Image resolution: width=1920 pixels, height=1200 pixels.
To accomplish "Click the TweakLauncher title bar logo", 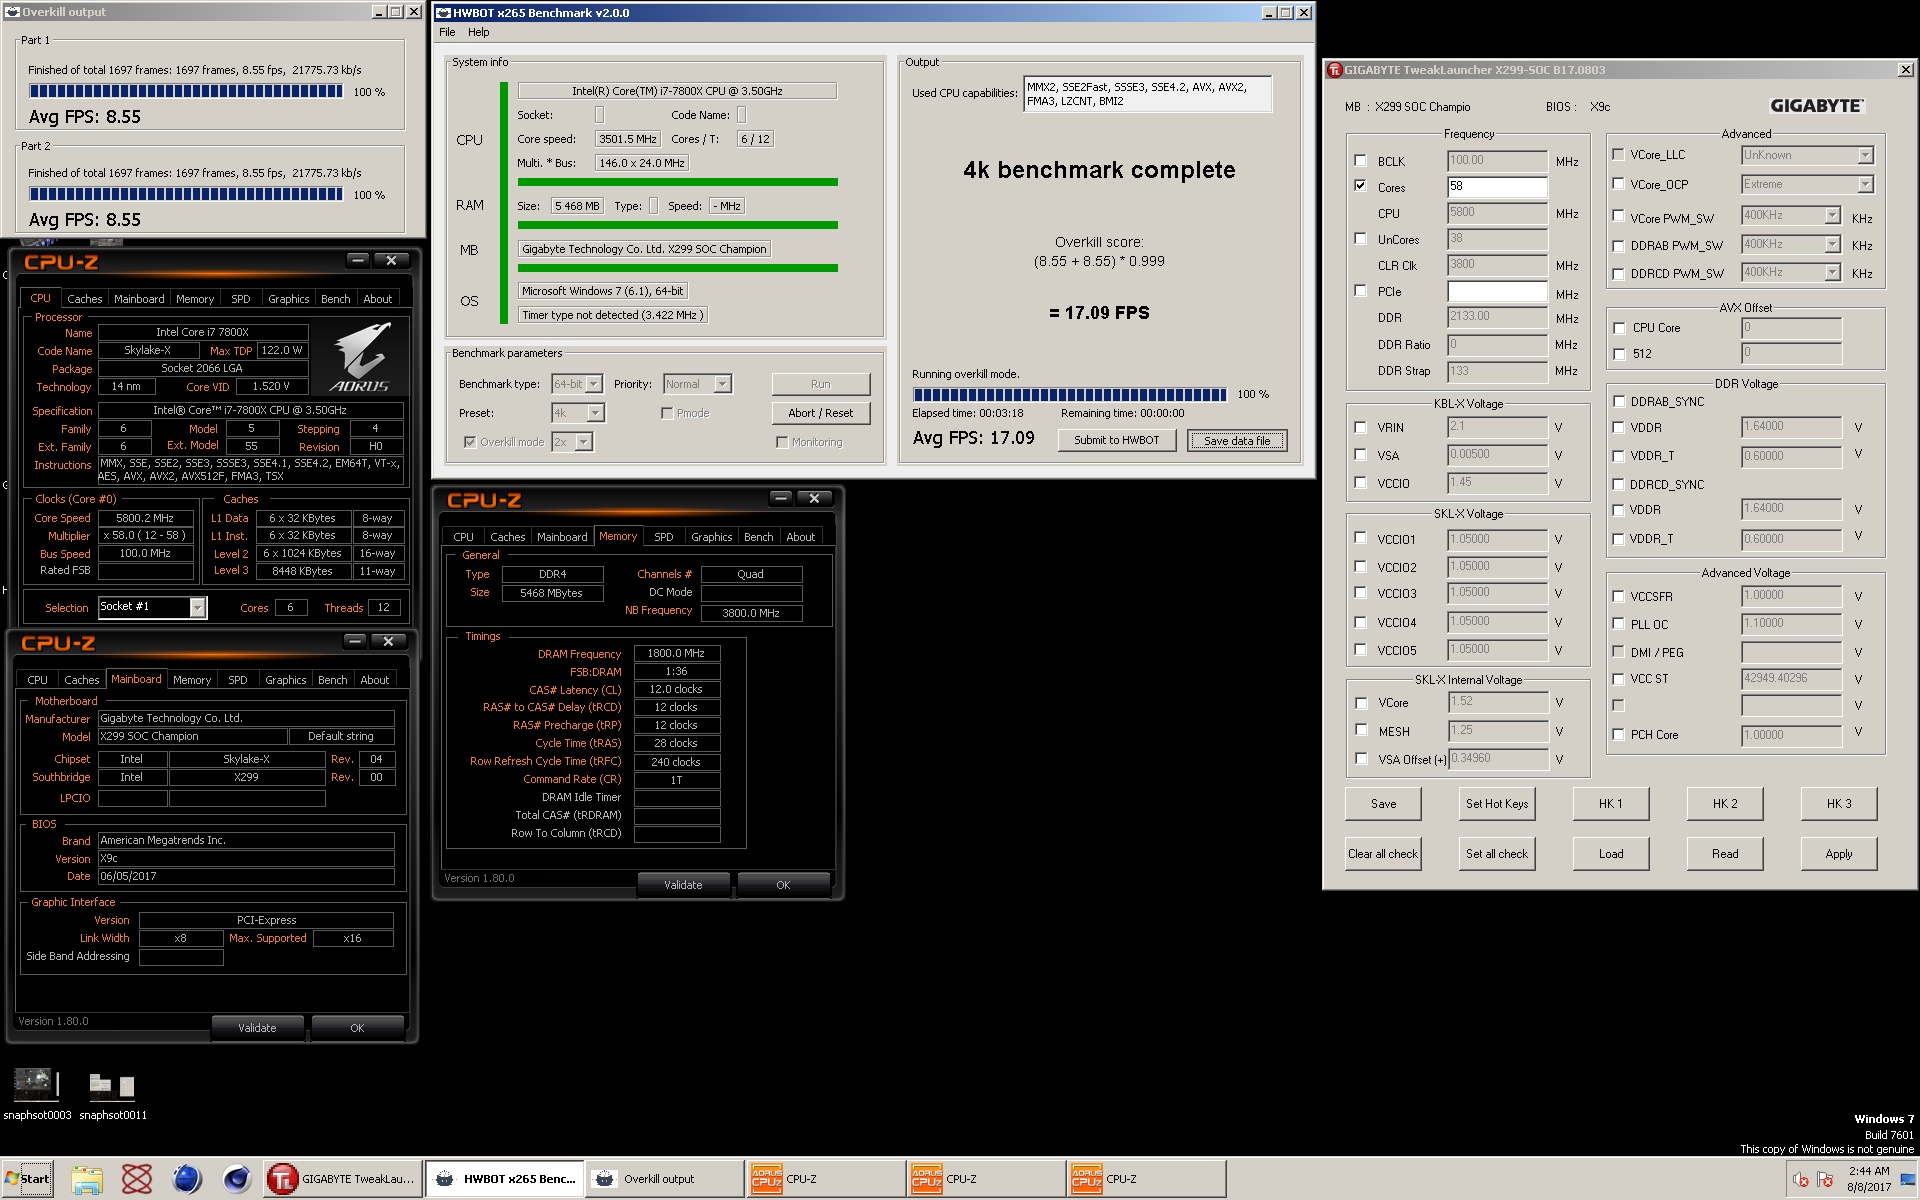I will (x=1334, y=70).
